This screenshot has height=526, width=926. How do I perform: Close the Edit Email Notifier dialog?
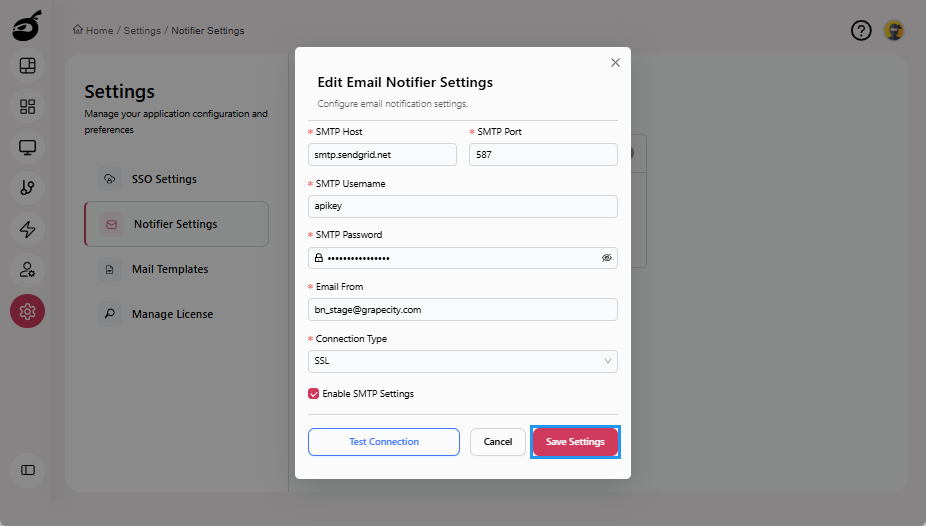coord(615,63)
